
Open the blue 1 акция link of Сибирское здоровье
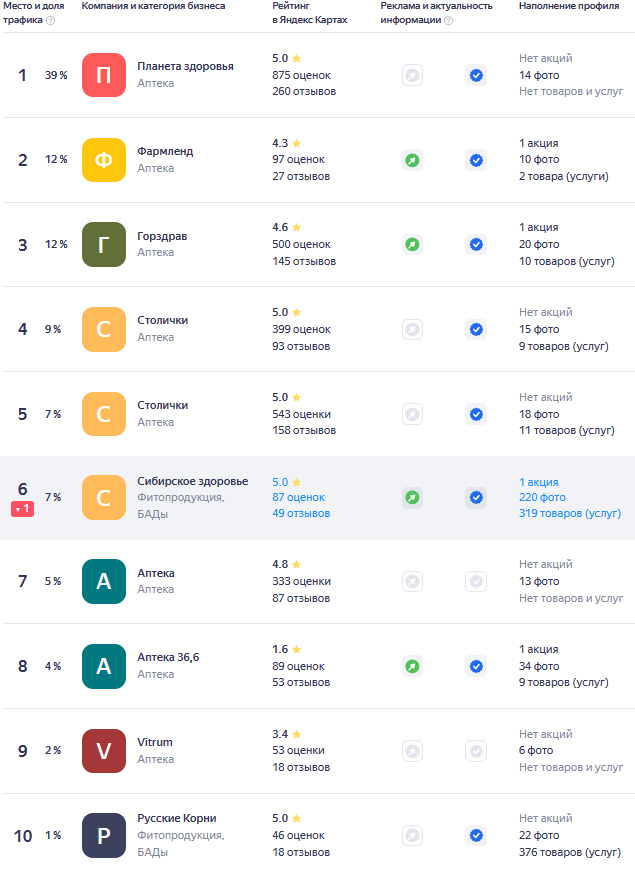coord(538,482)
